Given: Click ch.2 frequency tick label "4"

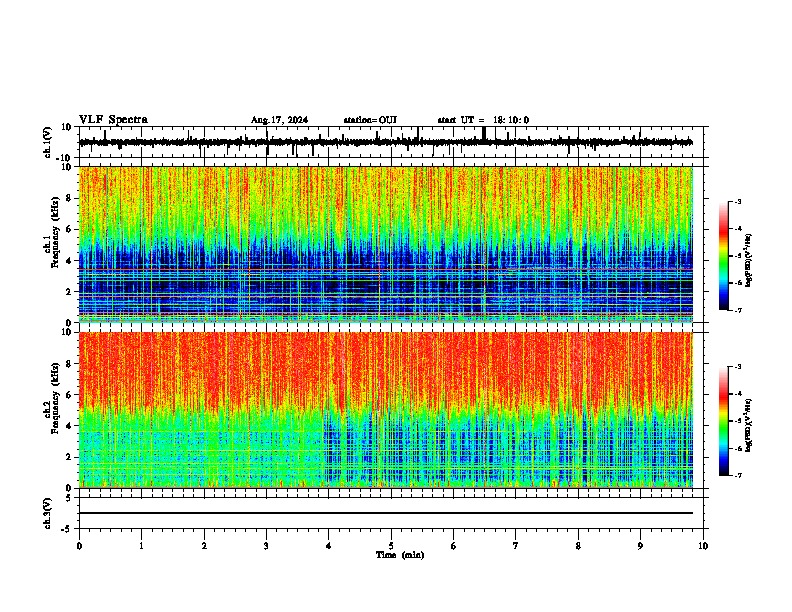Looking at the screenshot, I should (70, 426).
